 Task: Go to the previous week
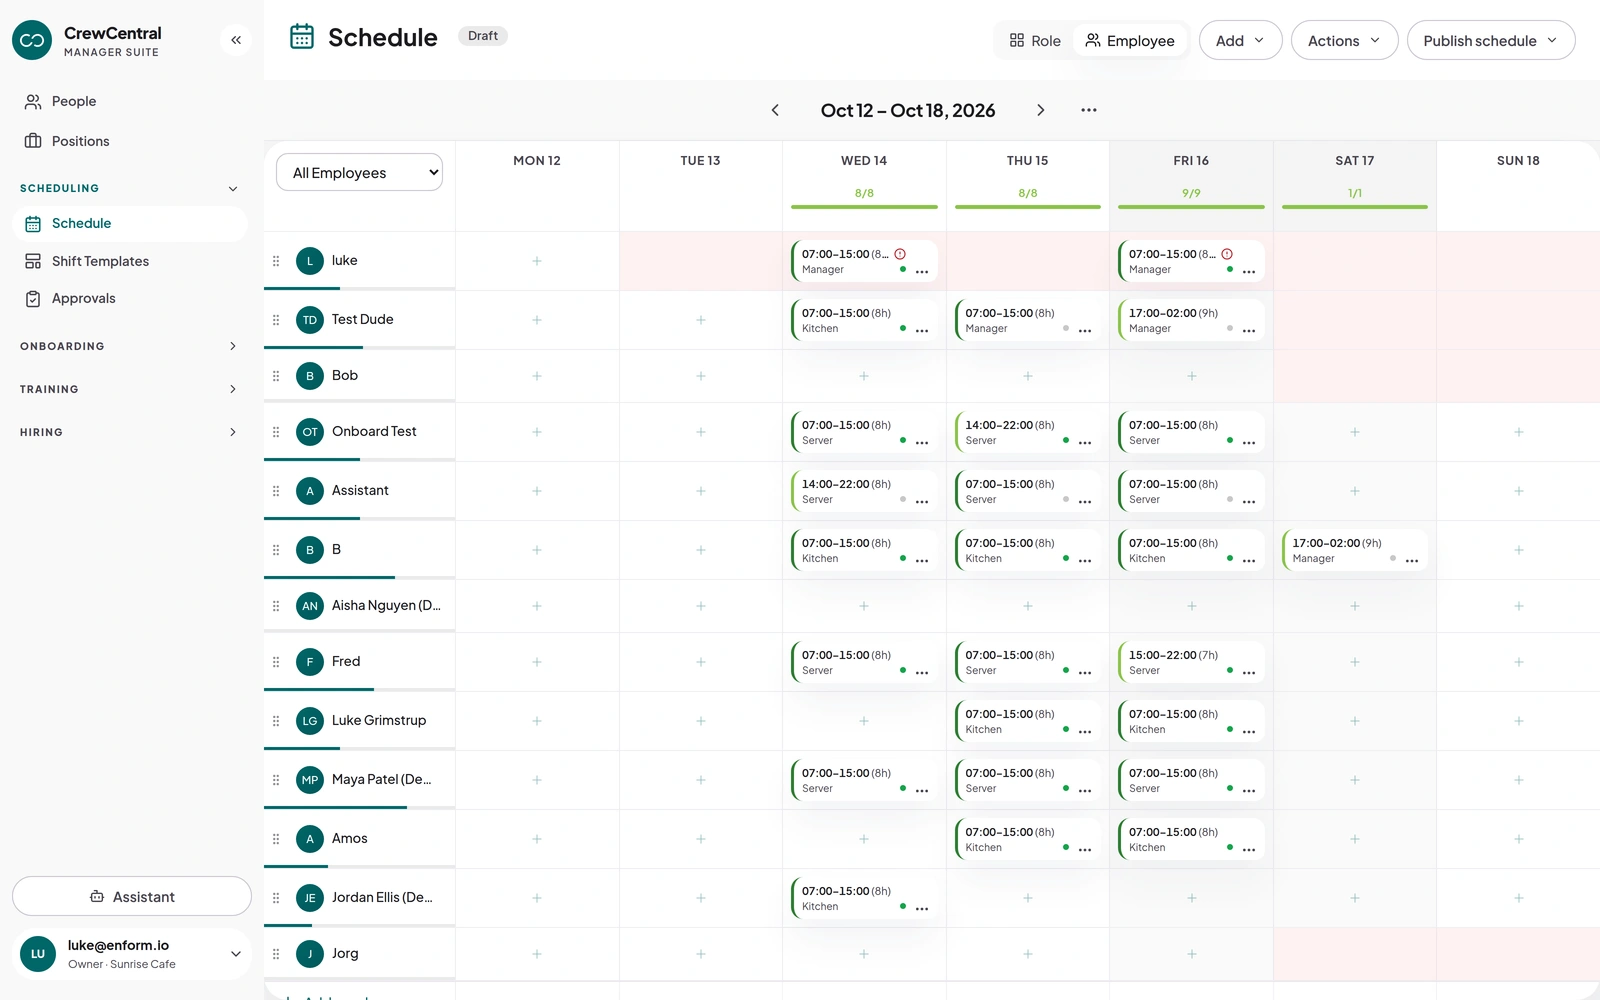(775, 110)
